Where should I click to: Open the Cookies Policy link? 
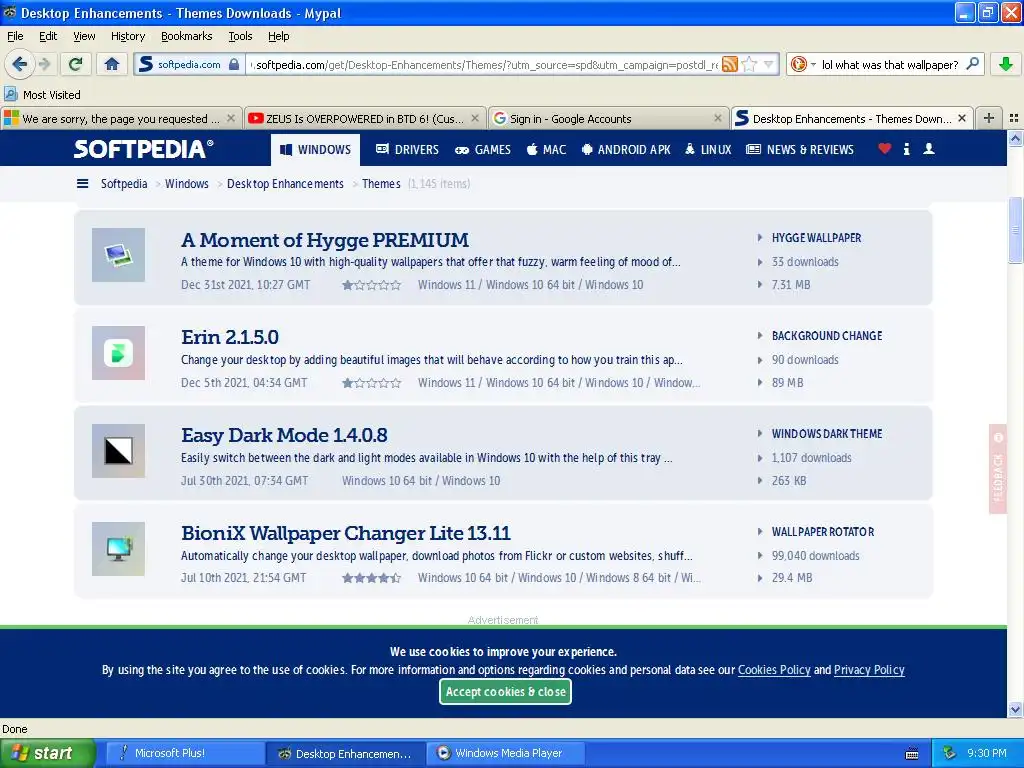tap(774, 669)
